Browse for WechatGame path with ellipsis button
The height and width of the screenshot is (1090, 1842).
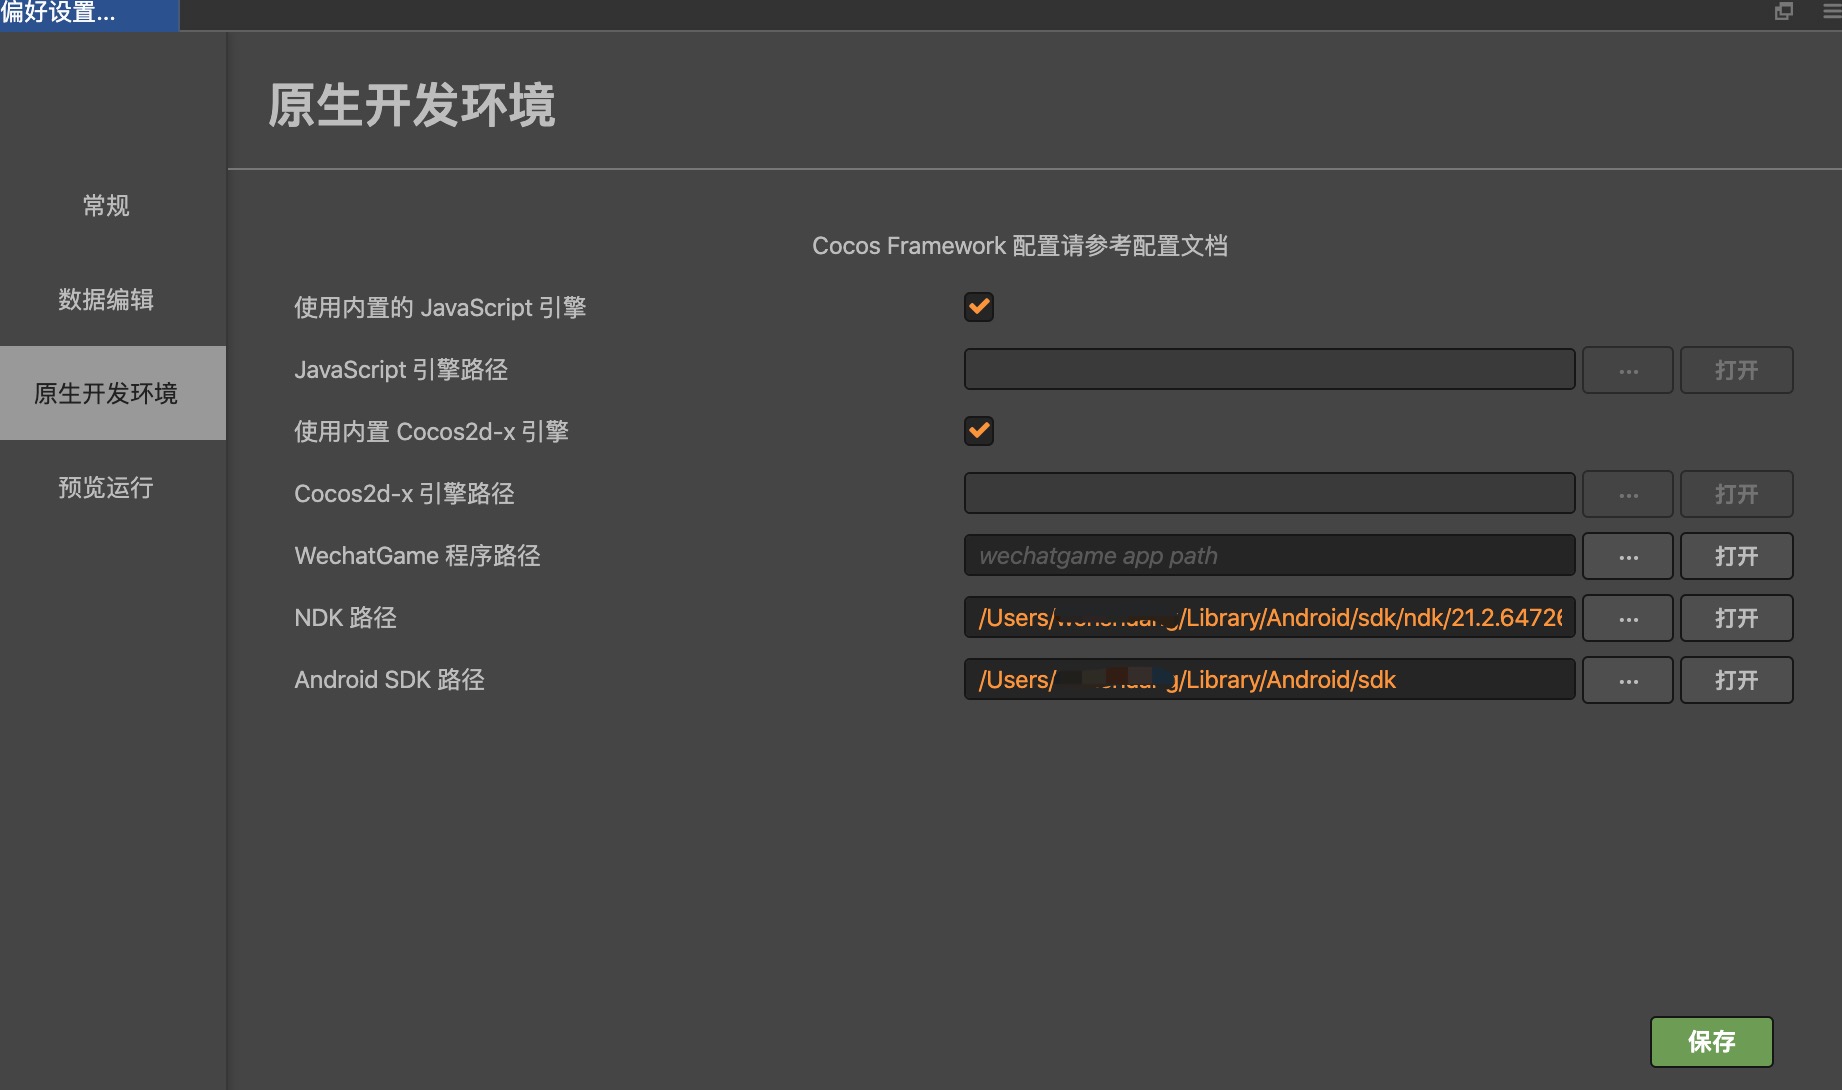(1627, 556)
